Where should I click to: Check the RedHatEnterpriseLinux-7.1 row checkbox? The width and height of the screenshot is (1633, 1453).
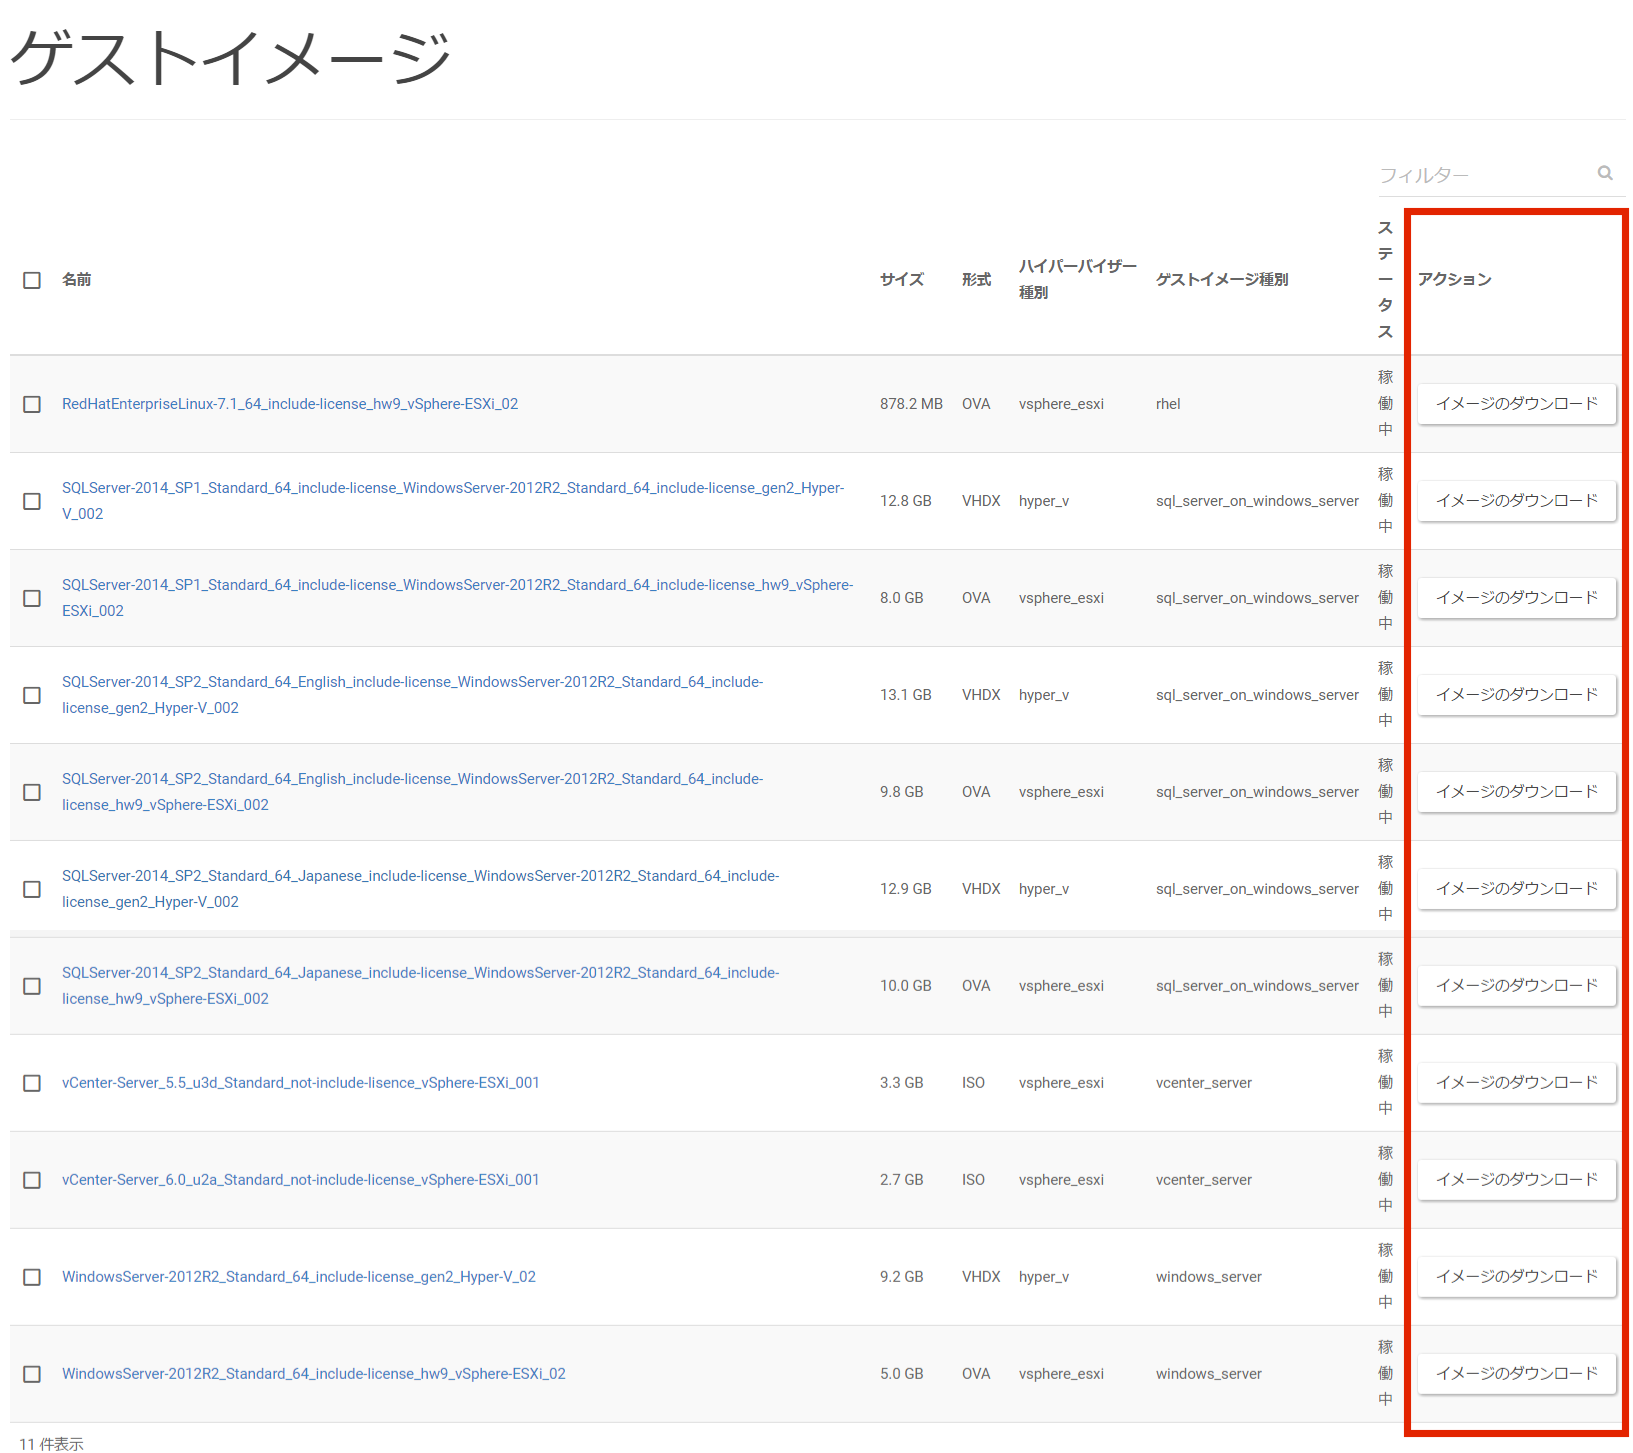tap(32, 404)
